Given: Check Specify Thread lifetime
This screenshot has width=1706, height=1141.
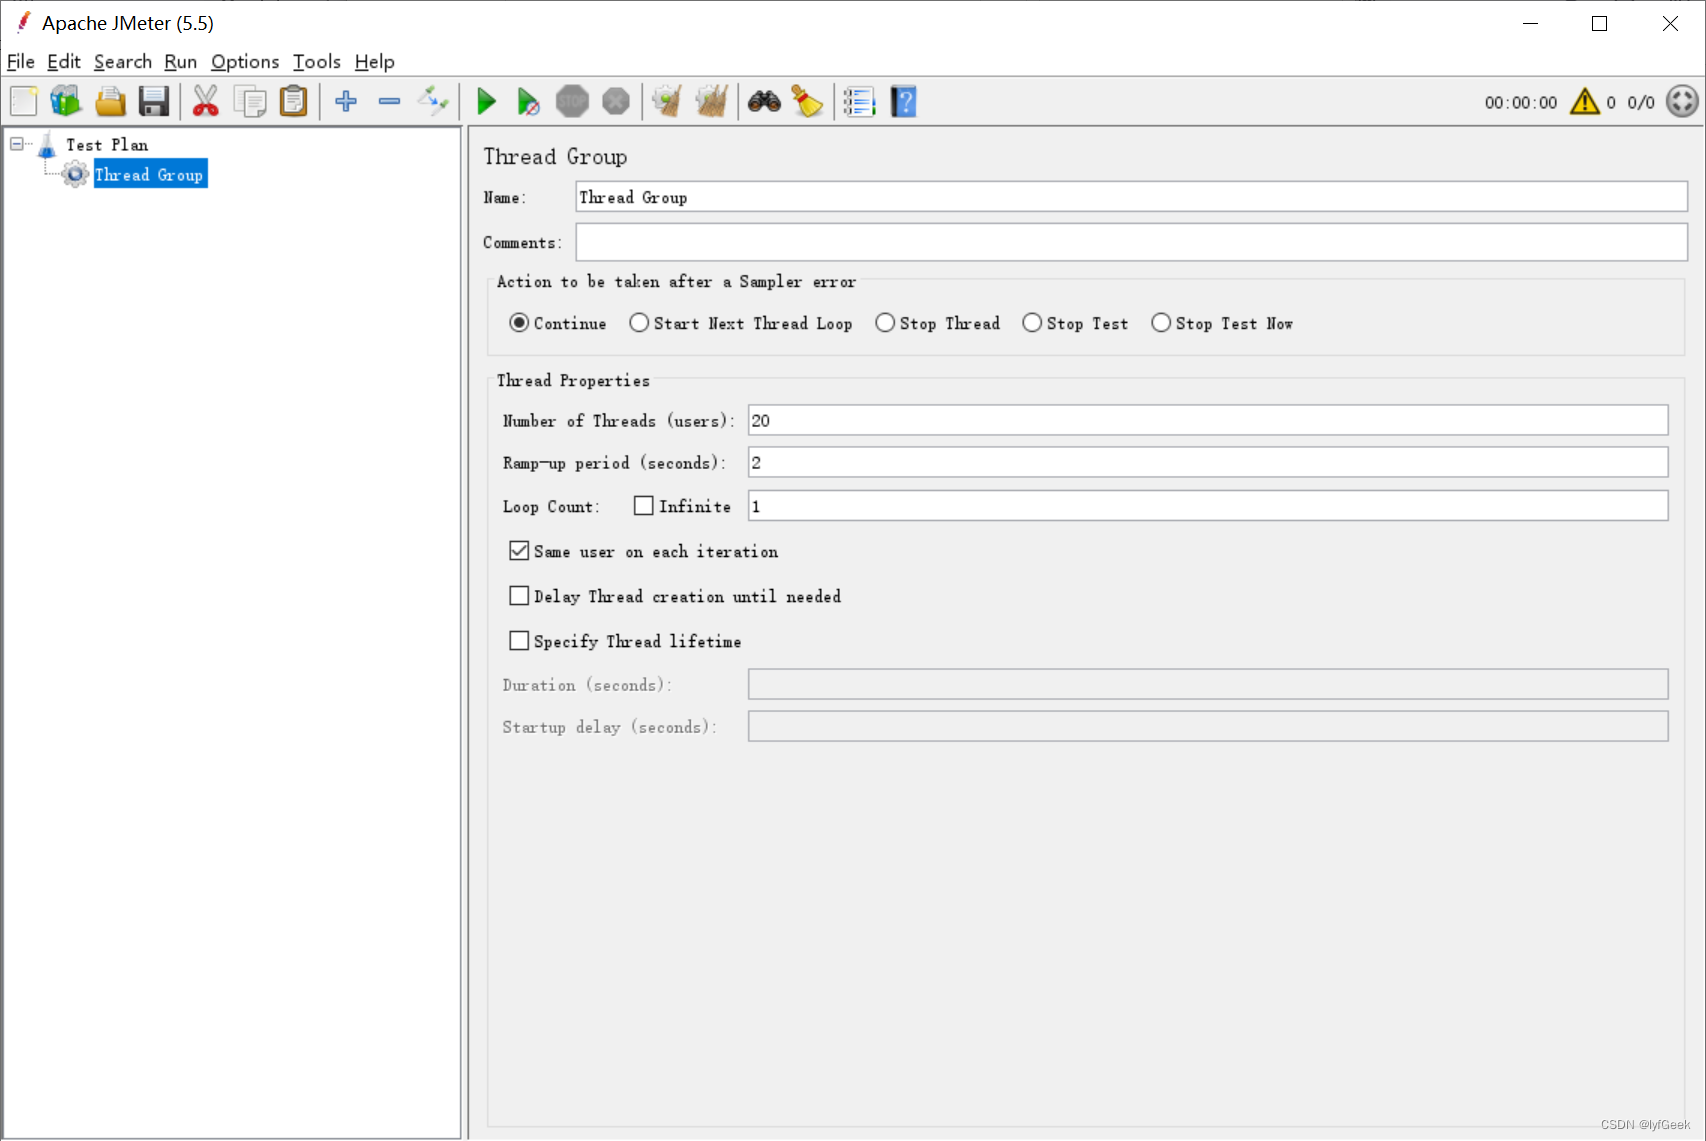Looking at the screenshot, I should click(519, 641).
